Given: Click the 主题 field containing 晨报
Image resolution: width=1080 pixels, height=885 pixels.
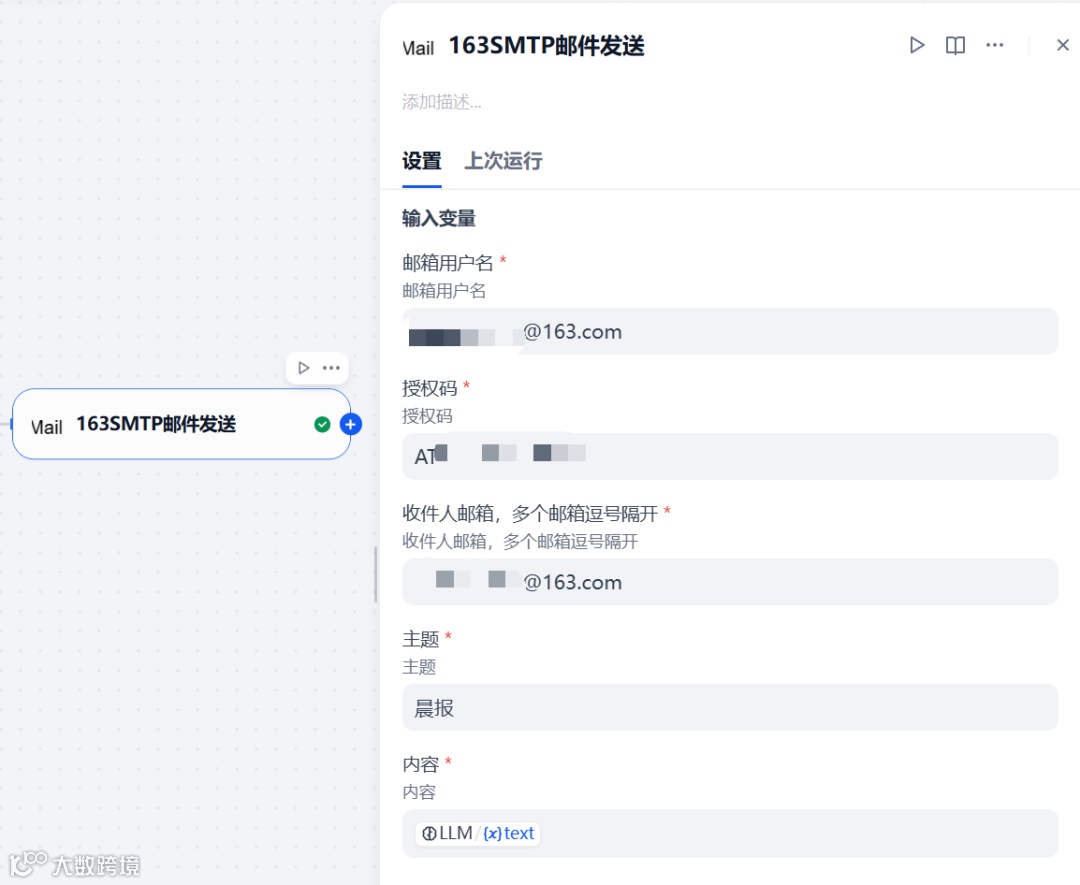Looking at the screenshot, I should tap(730, 707).
